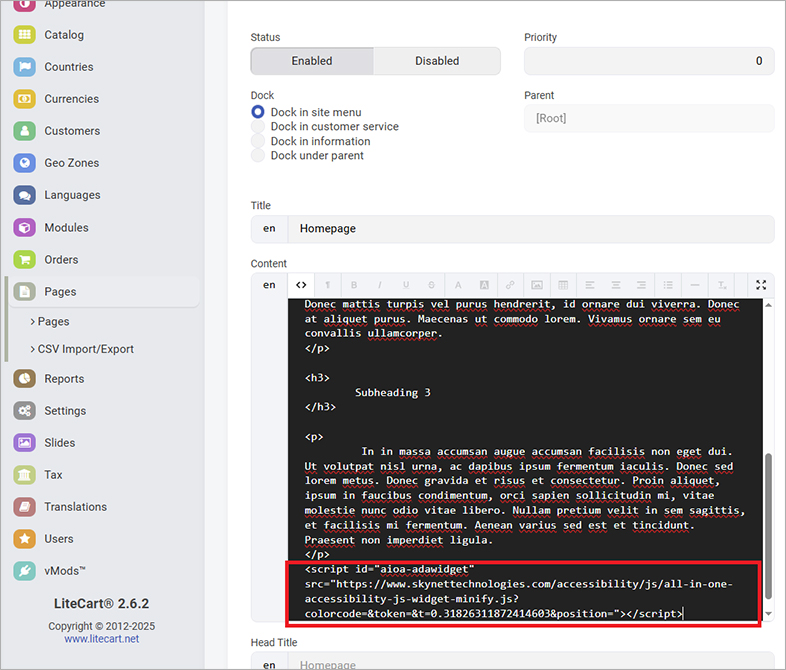Click the Users star icon
786x670 pixels.
pos(25,539)
